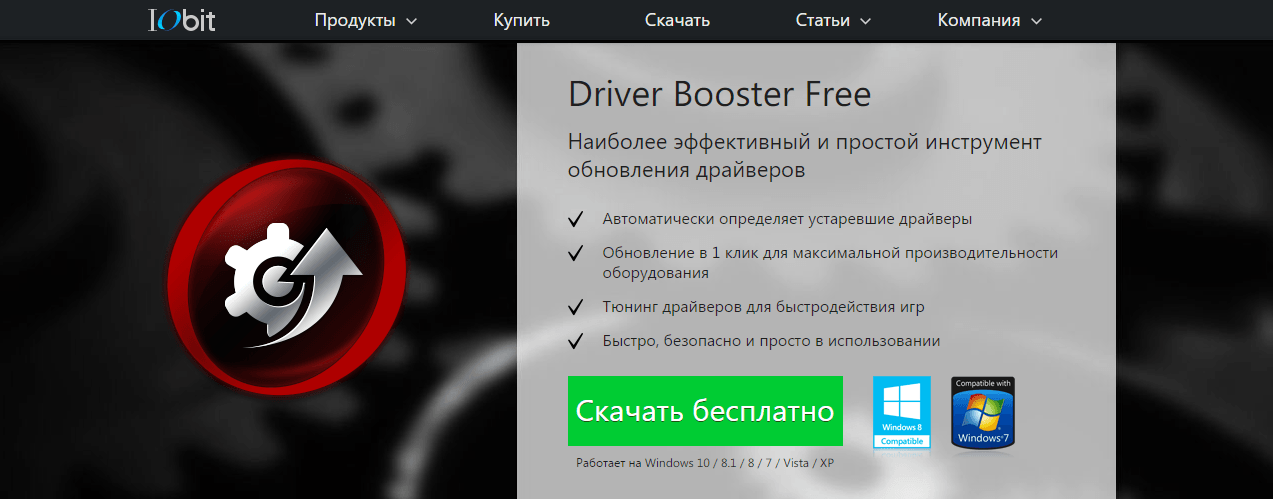Click the Driver Booster Free heading

point(719,94)
